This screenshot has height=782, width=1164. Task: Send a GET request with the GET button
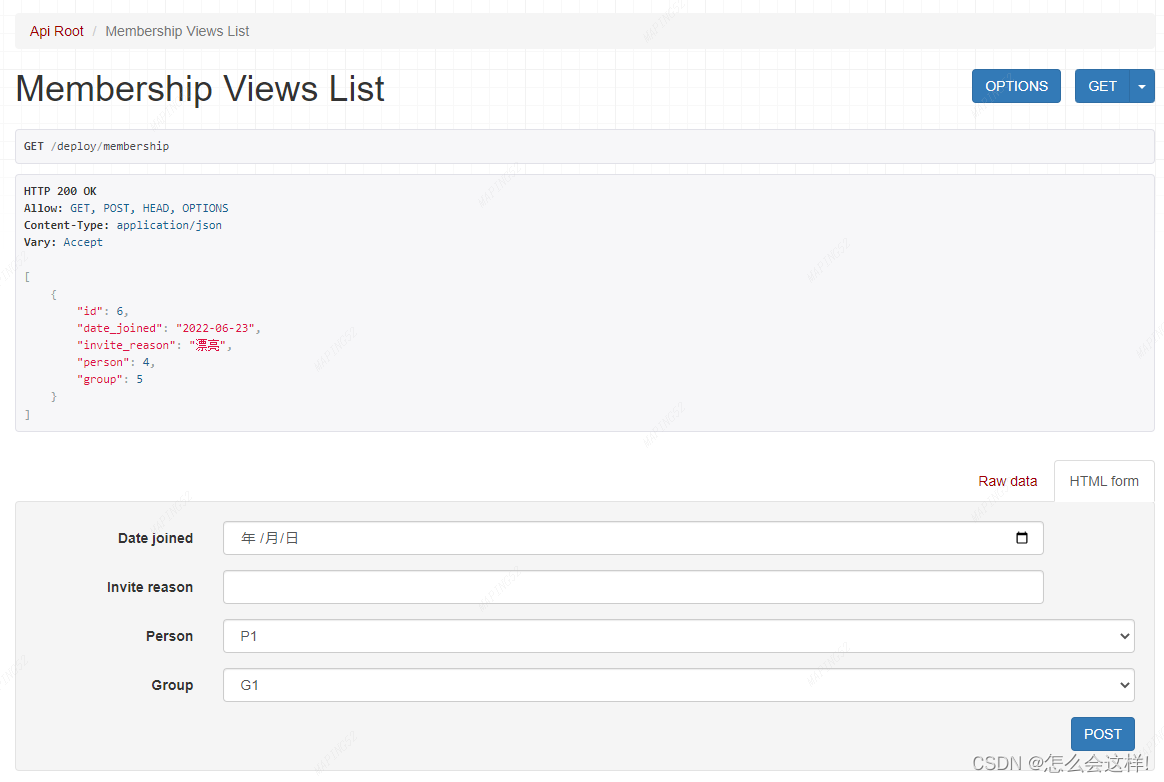(x=1102, y=86)
